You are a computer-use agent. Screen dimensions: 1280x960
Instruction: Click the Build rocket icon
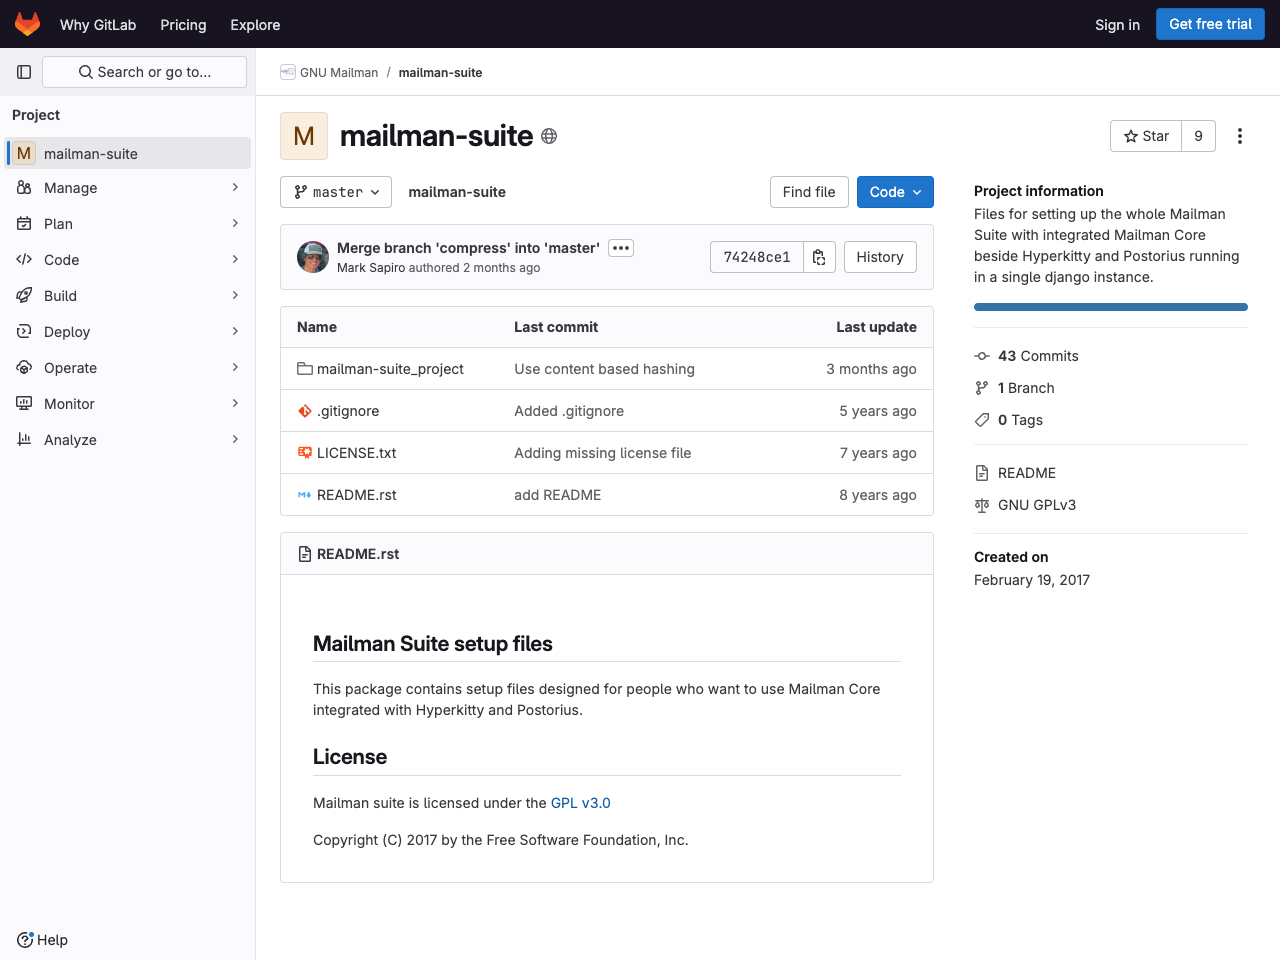point(24,296)
